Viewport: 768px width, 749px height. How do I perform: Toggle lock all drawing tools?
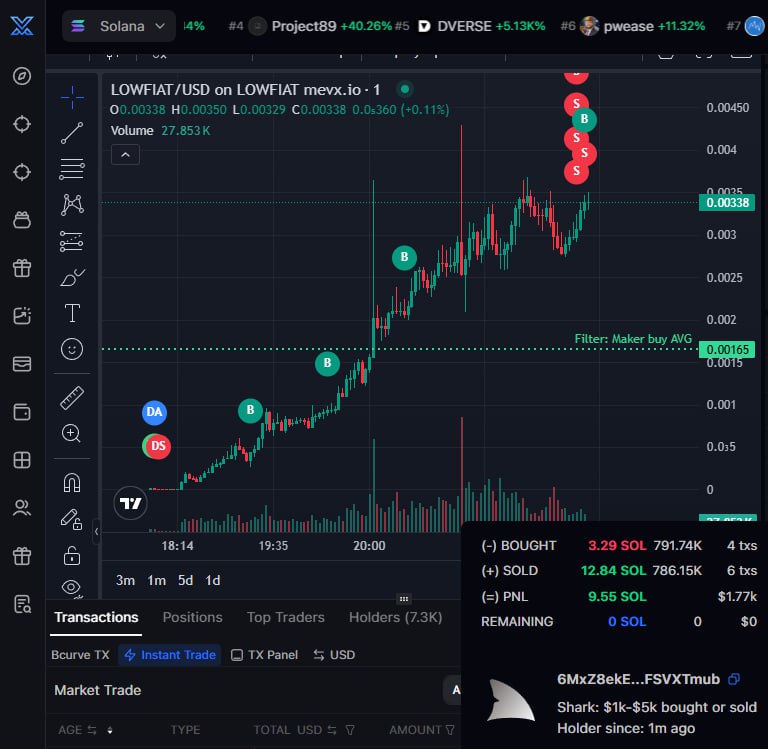tap(72, 556)
